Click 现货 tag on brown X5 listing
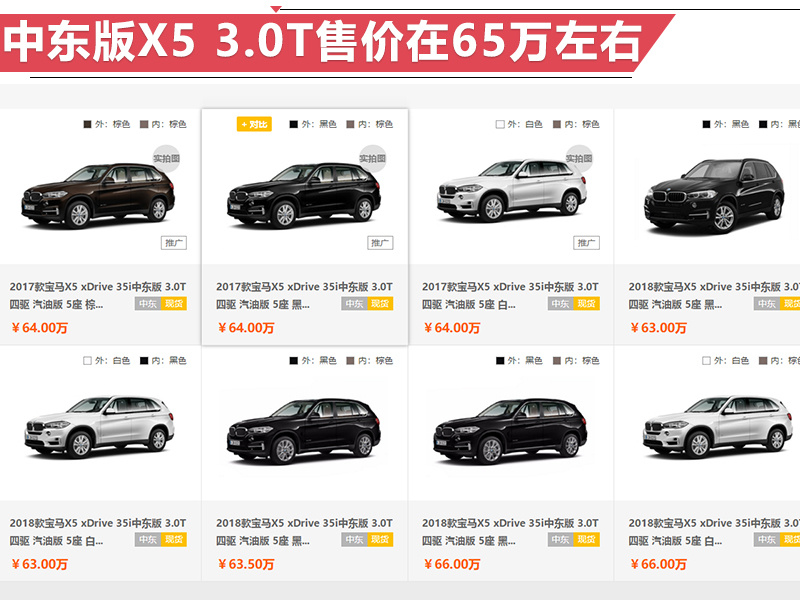Screen dimensions: 800x600 click(173, 304)
